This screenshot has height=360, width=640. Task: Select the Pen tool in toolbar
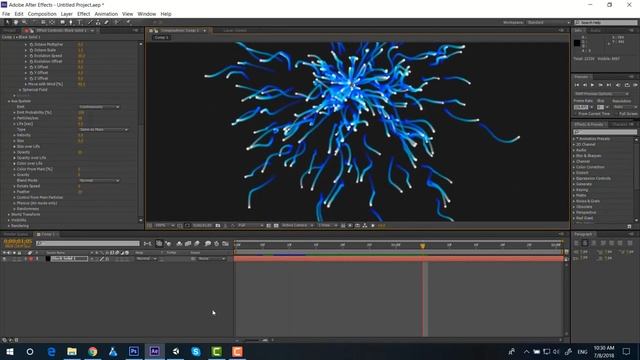click(x=71, y=22)
